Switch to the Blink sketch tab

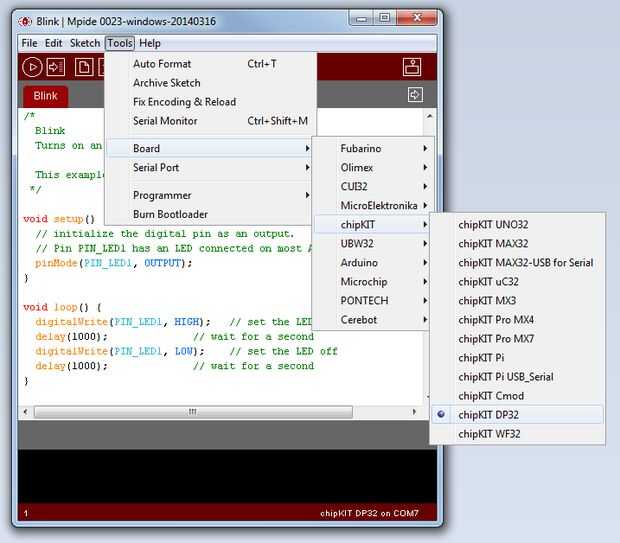click(x=45, y=96)
